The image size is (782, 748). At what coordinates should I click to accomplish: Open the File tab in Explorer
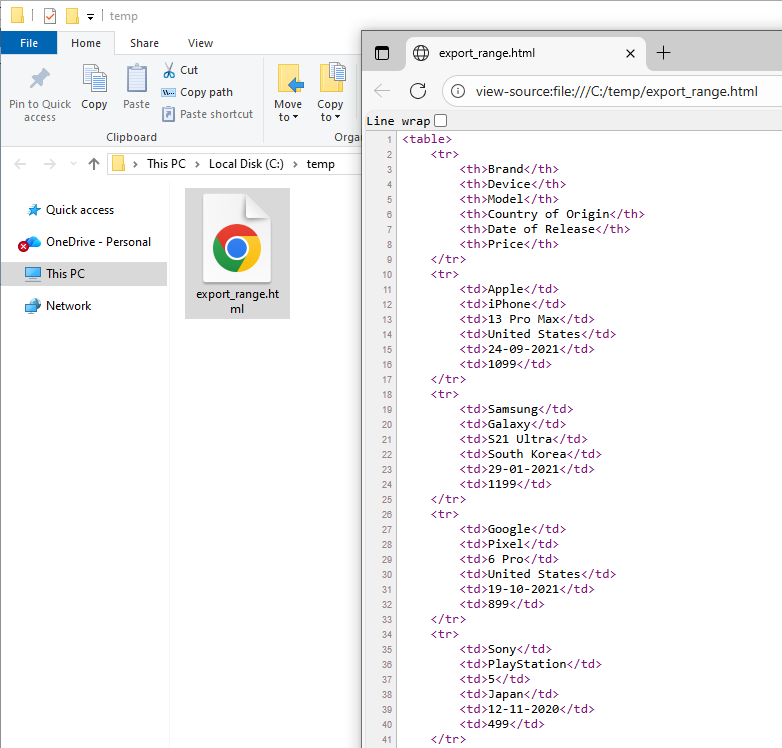pos(29,43)
